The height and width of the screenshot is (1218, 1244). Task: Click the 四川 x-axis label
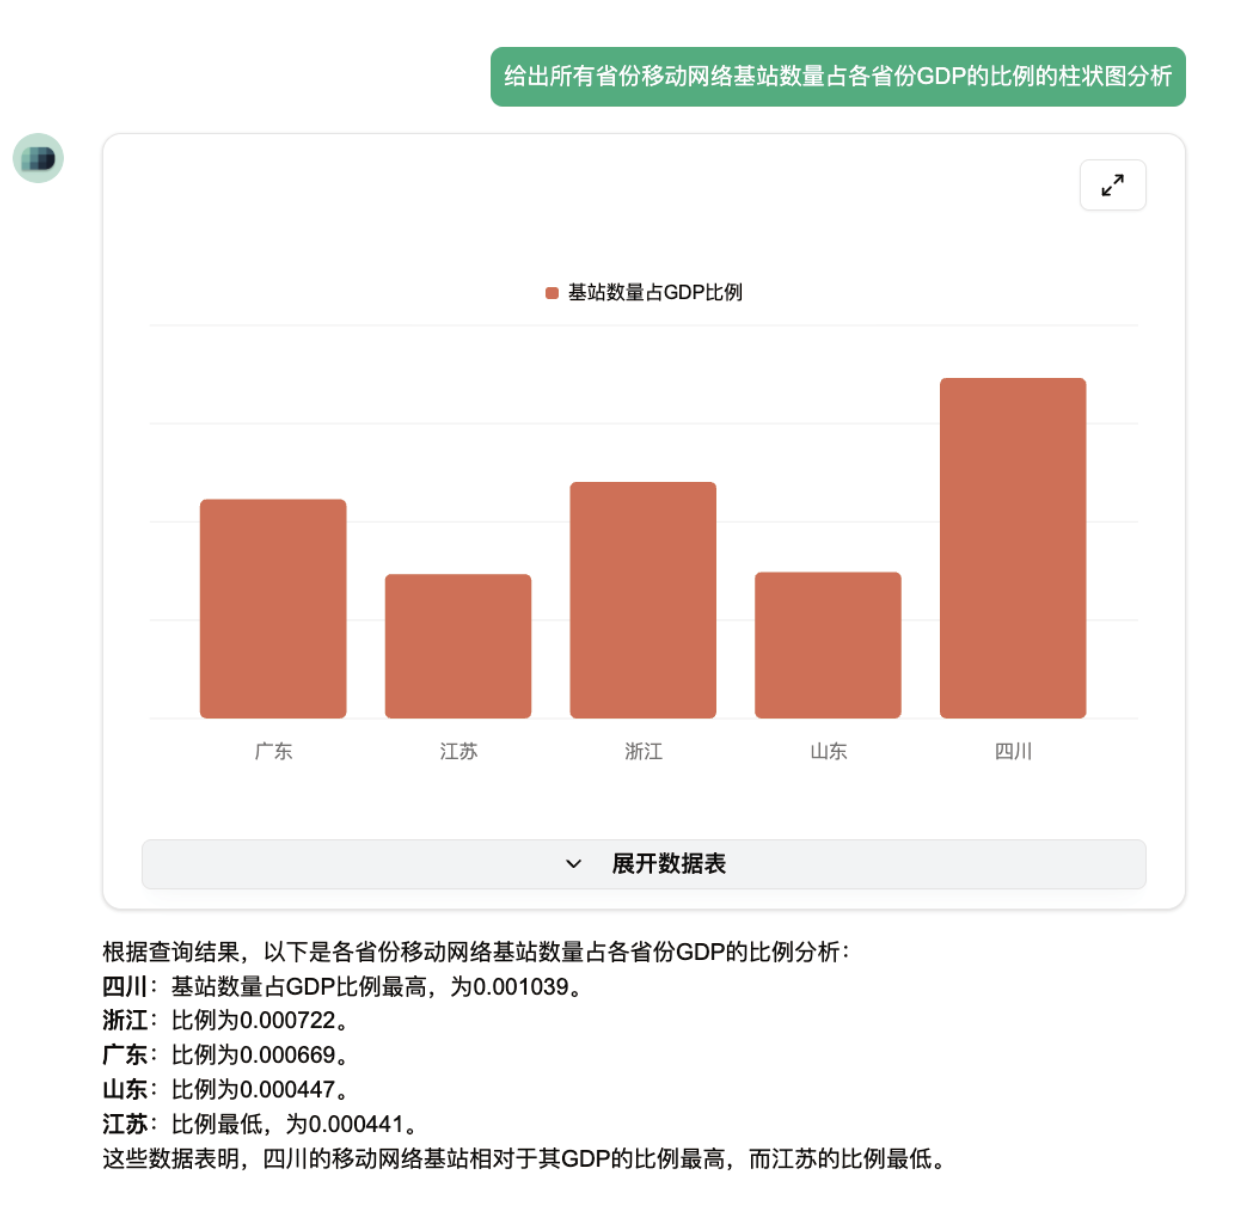(x=1012, y=751)
